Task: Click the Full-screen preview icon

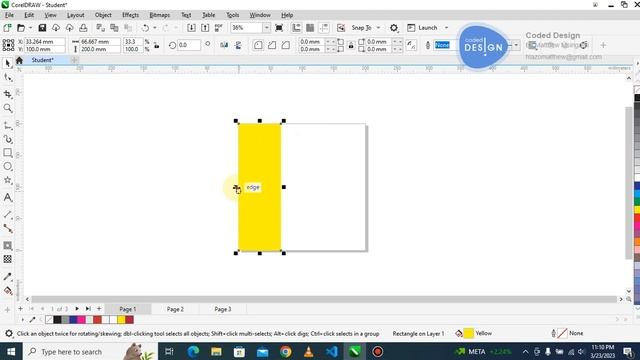Action: click(279, 28)
